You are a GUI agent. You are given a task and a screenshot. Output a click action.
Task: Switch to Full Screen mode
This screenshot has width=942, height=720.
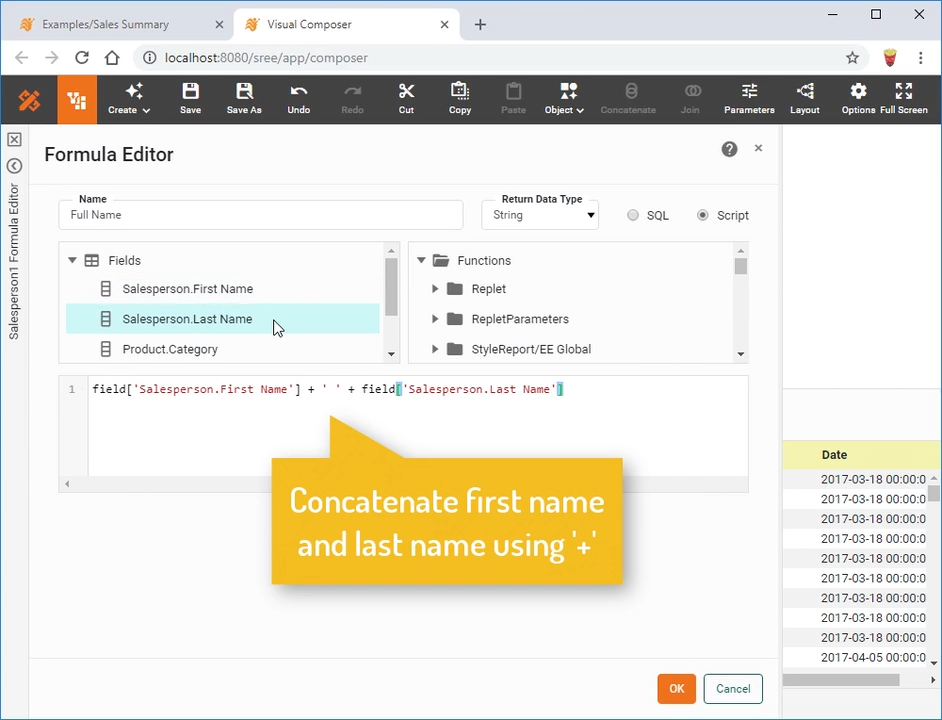(x=904, y=99)
